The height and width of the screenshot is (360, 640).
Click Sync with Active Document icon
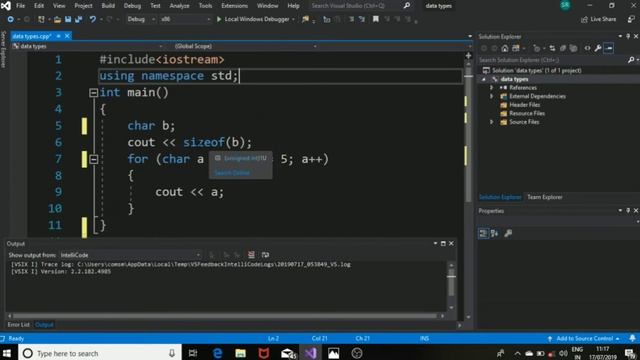[552, 48]
